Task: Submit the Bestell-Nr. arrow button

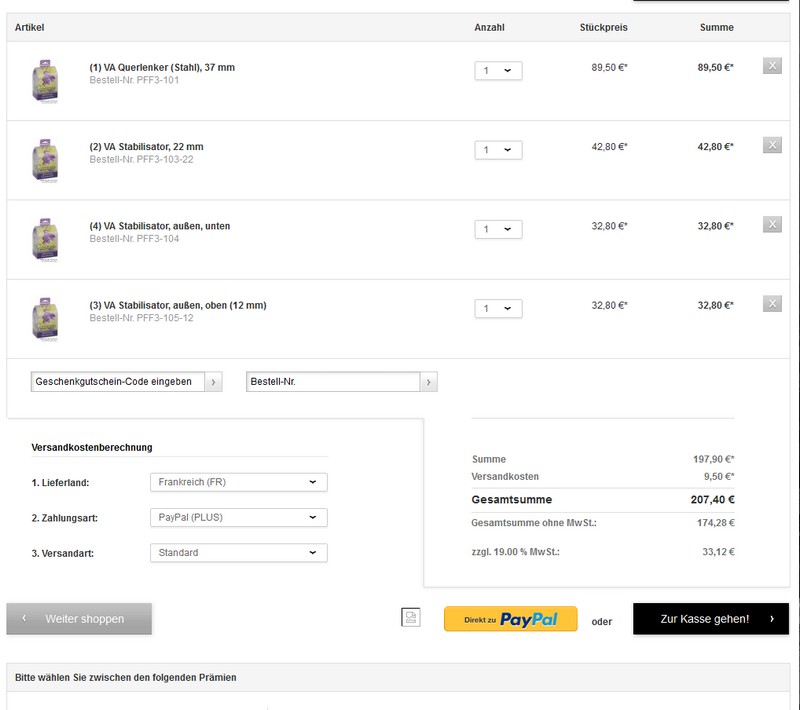Action: pos(429,382)
